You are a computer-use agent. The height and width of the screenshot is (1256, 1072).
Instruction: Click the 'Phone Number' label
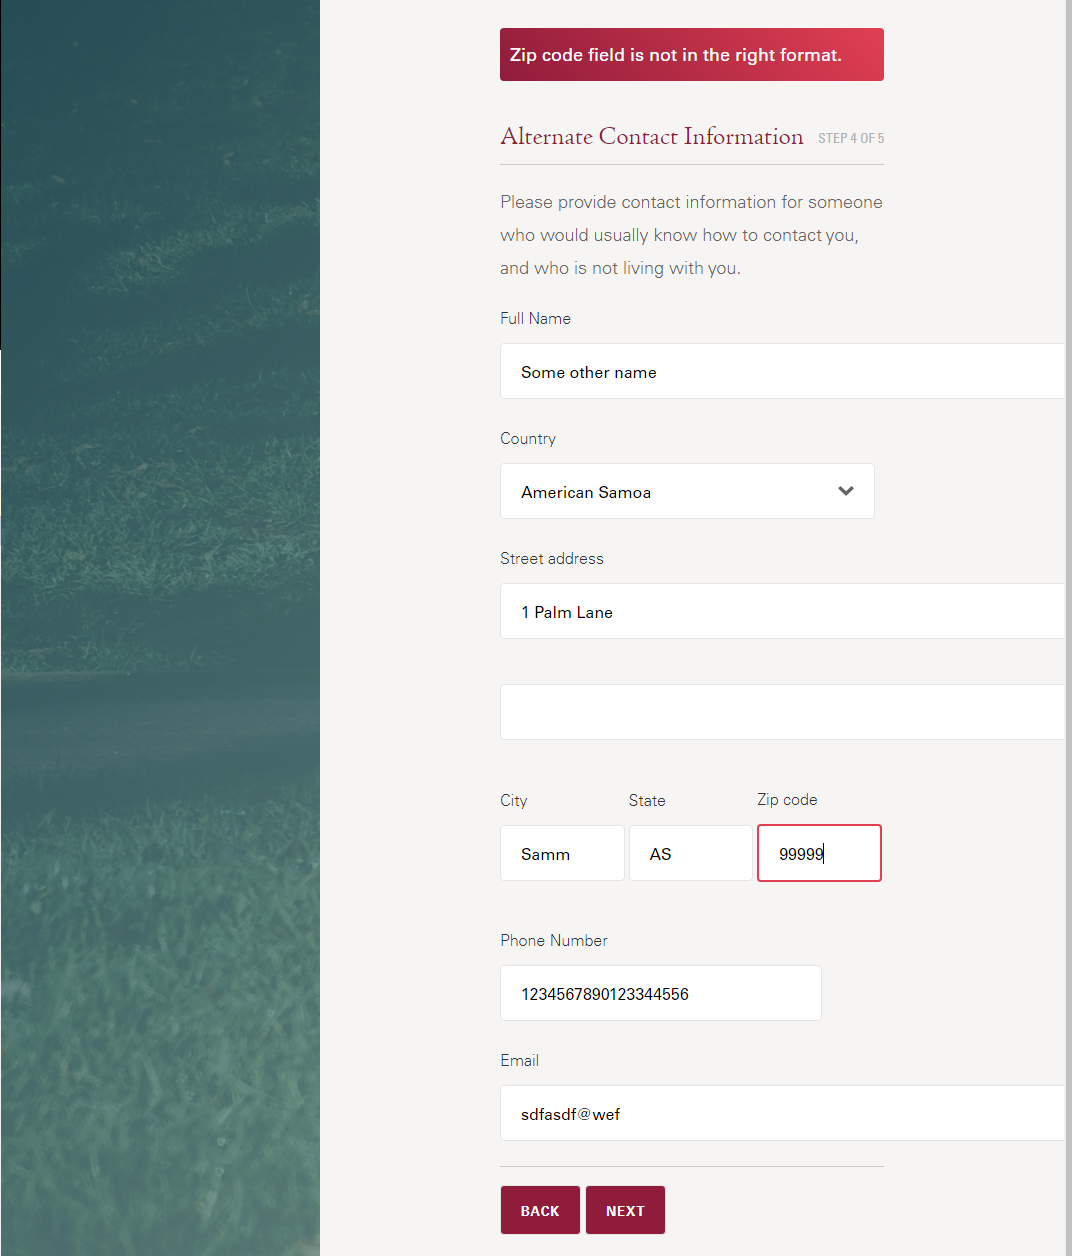pyautogui.click(x=553, y=940)
